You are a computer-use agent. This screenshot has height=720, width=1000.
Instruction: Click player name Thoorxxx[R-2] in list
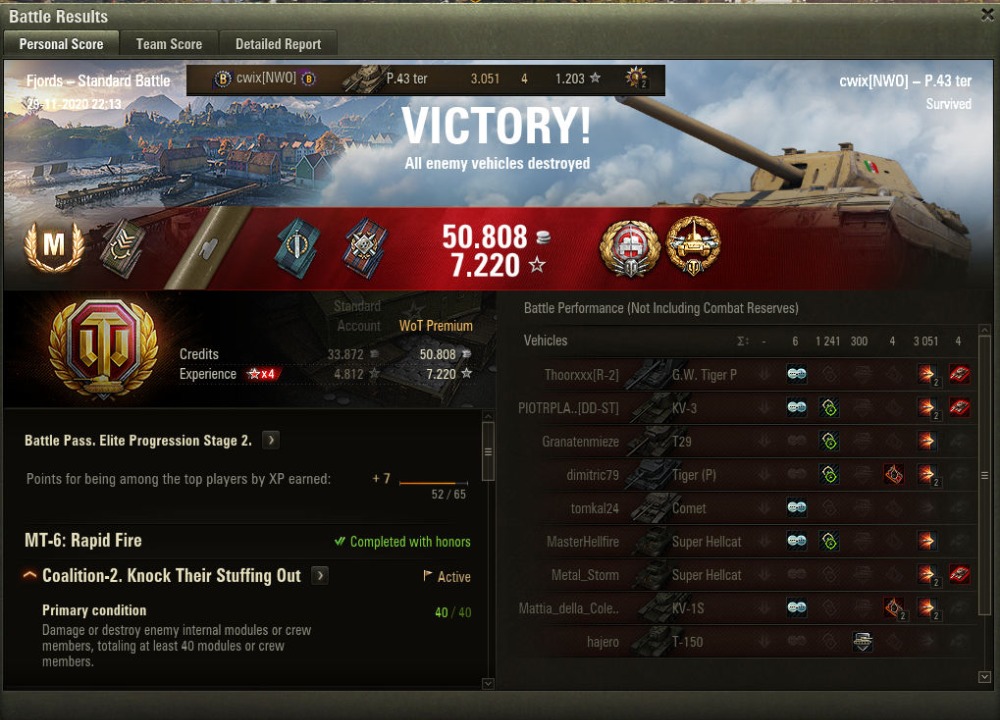[x=581, y=375]
